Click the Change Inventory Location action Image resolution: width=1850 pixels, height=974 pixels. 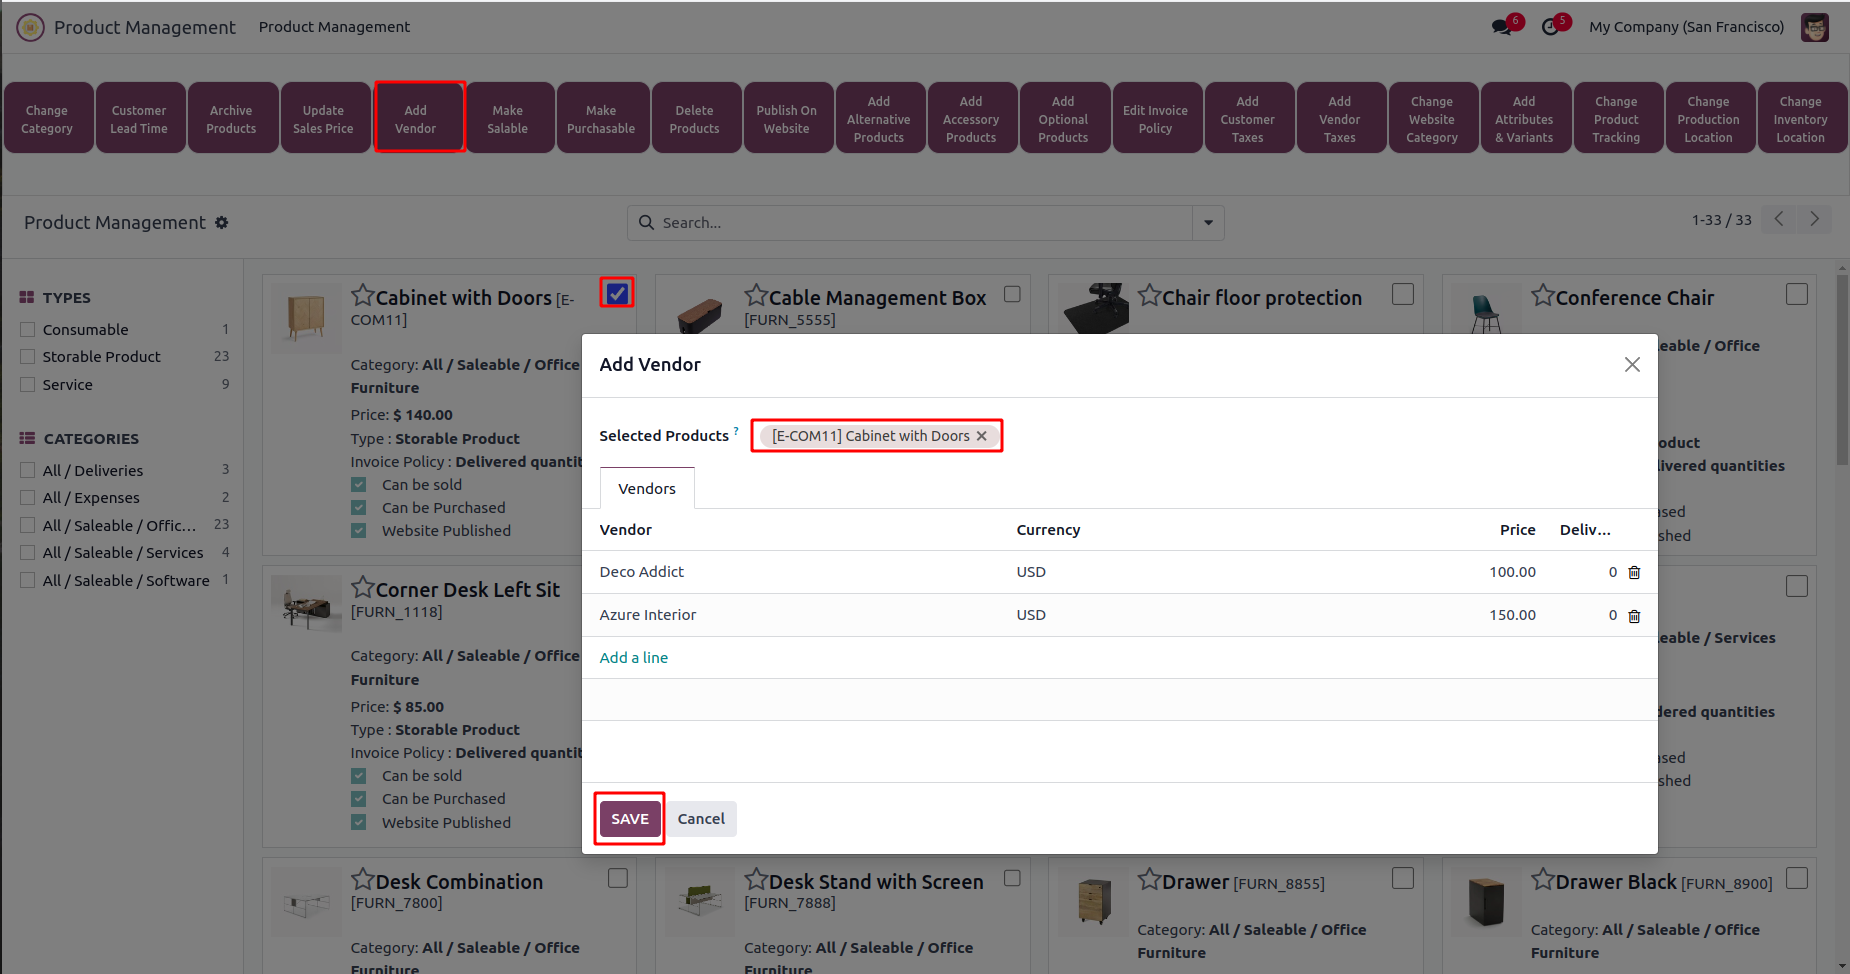[1801, 118]
